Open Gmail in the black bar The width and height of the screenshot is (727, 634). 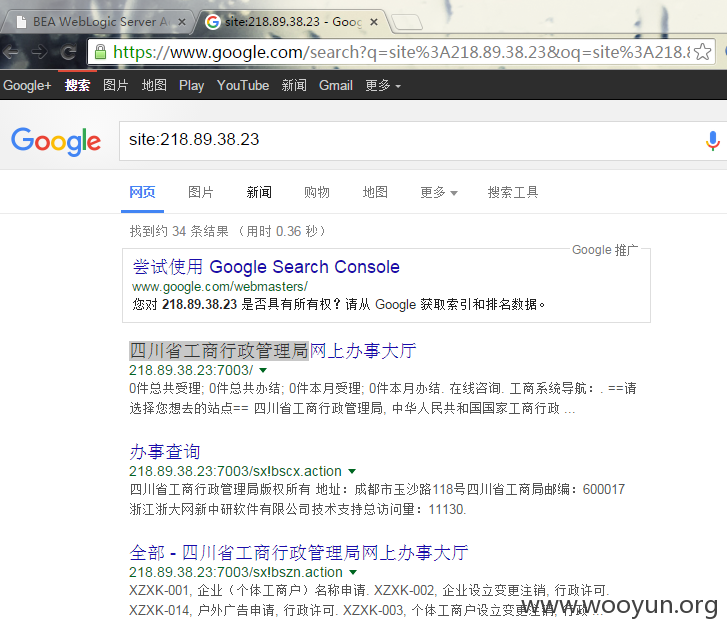[x=336, y=85]
